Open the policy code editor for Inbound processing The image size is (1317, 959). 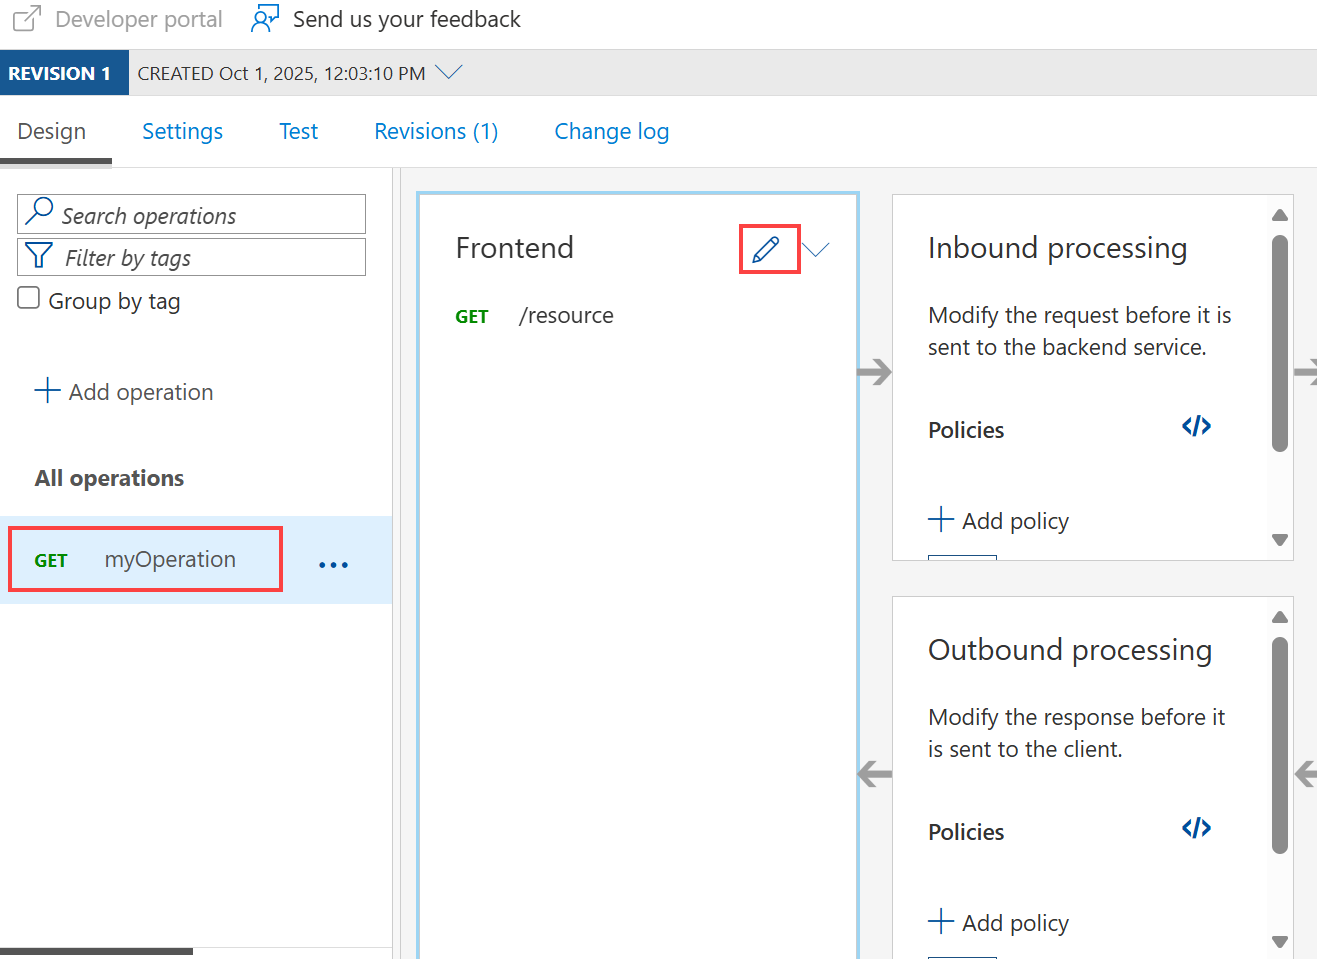[x=1196, y=426]
